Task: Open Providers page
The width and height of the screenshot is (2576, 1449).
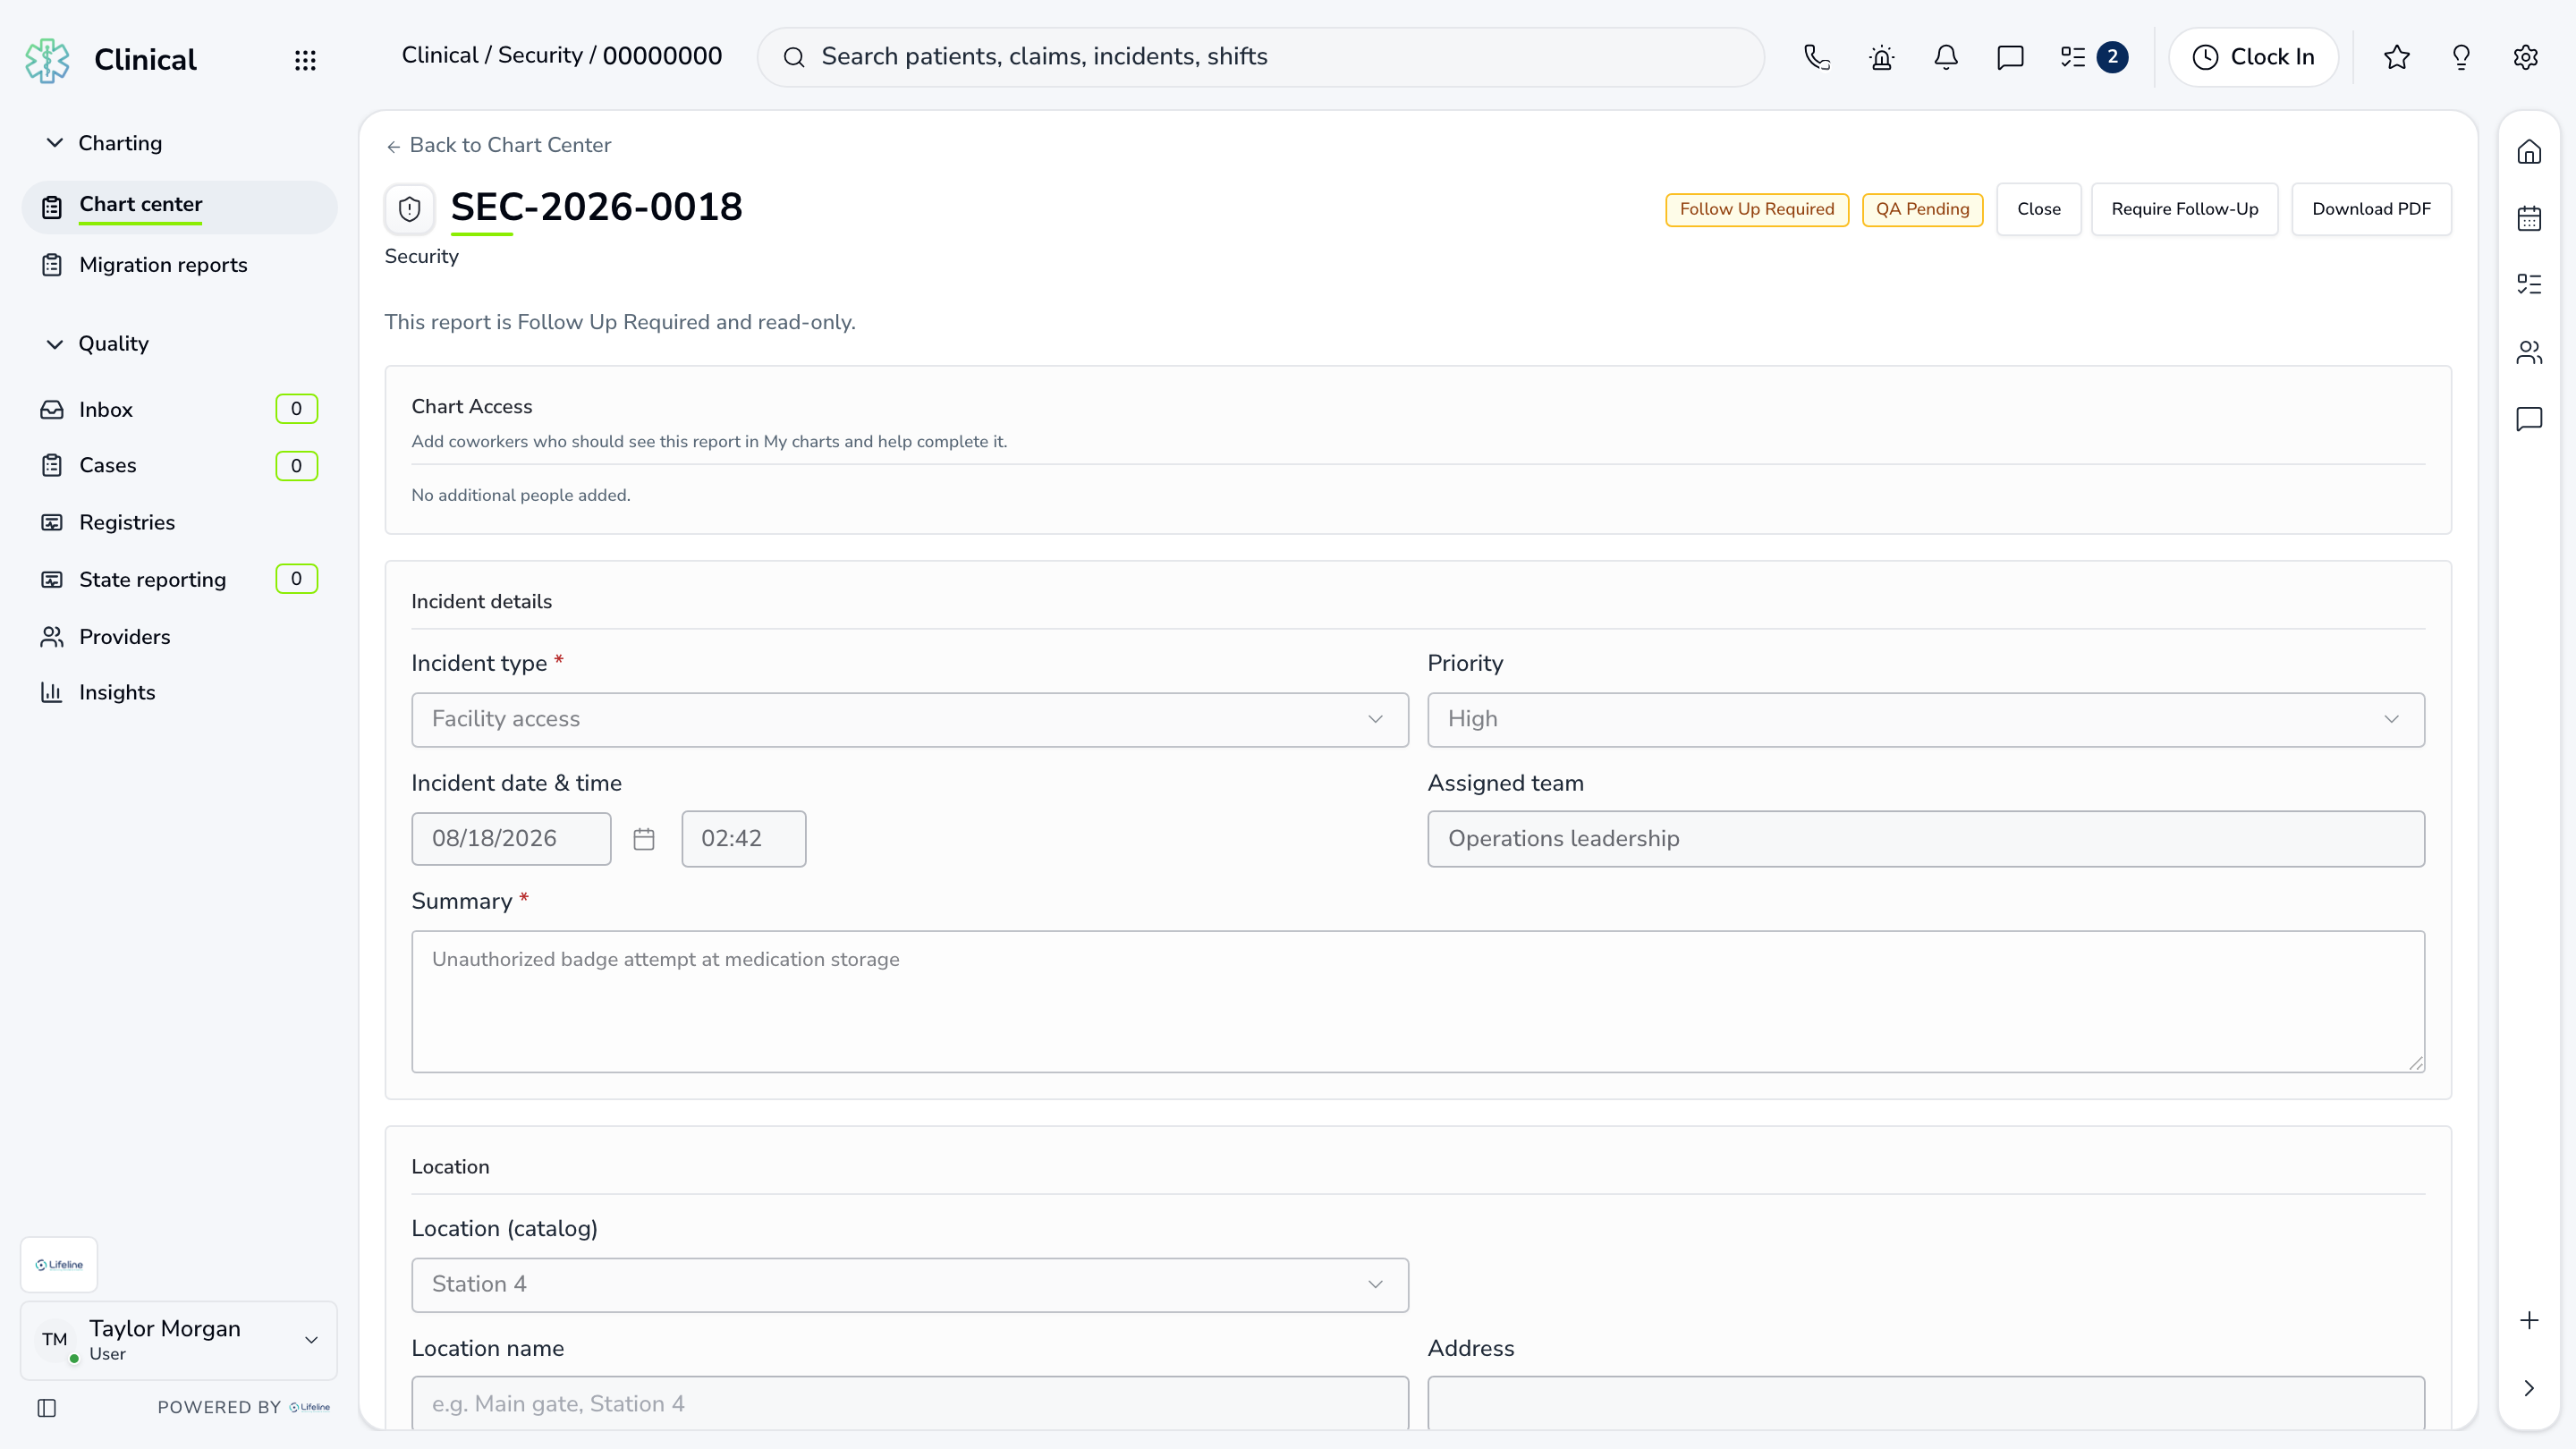Action: [x=179, y=637]
